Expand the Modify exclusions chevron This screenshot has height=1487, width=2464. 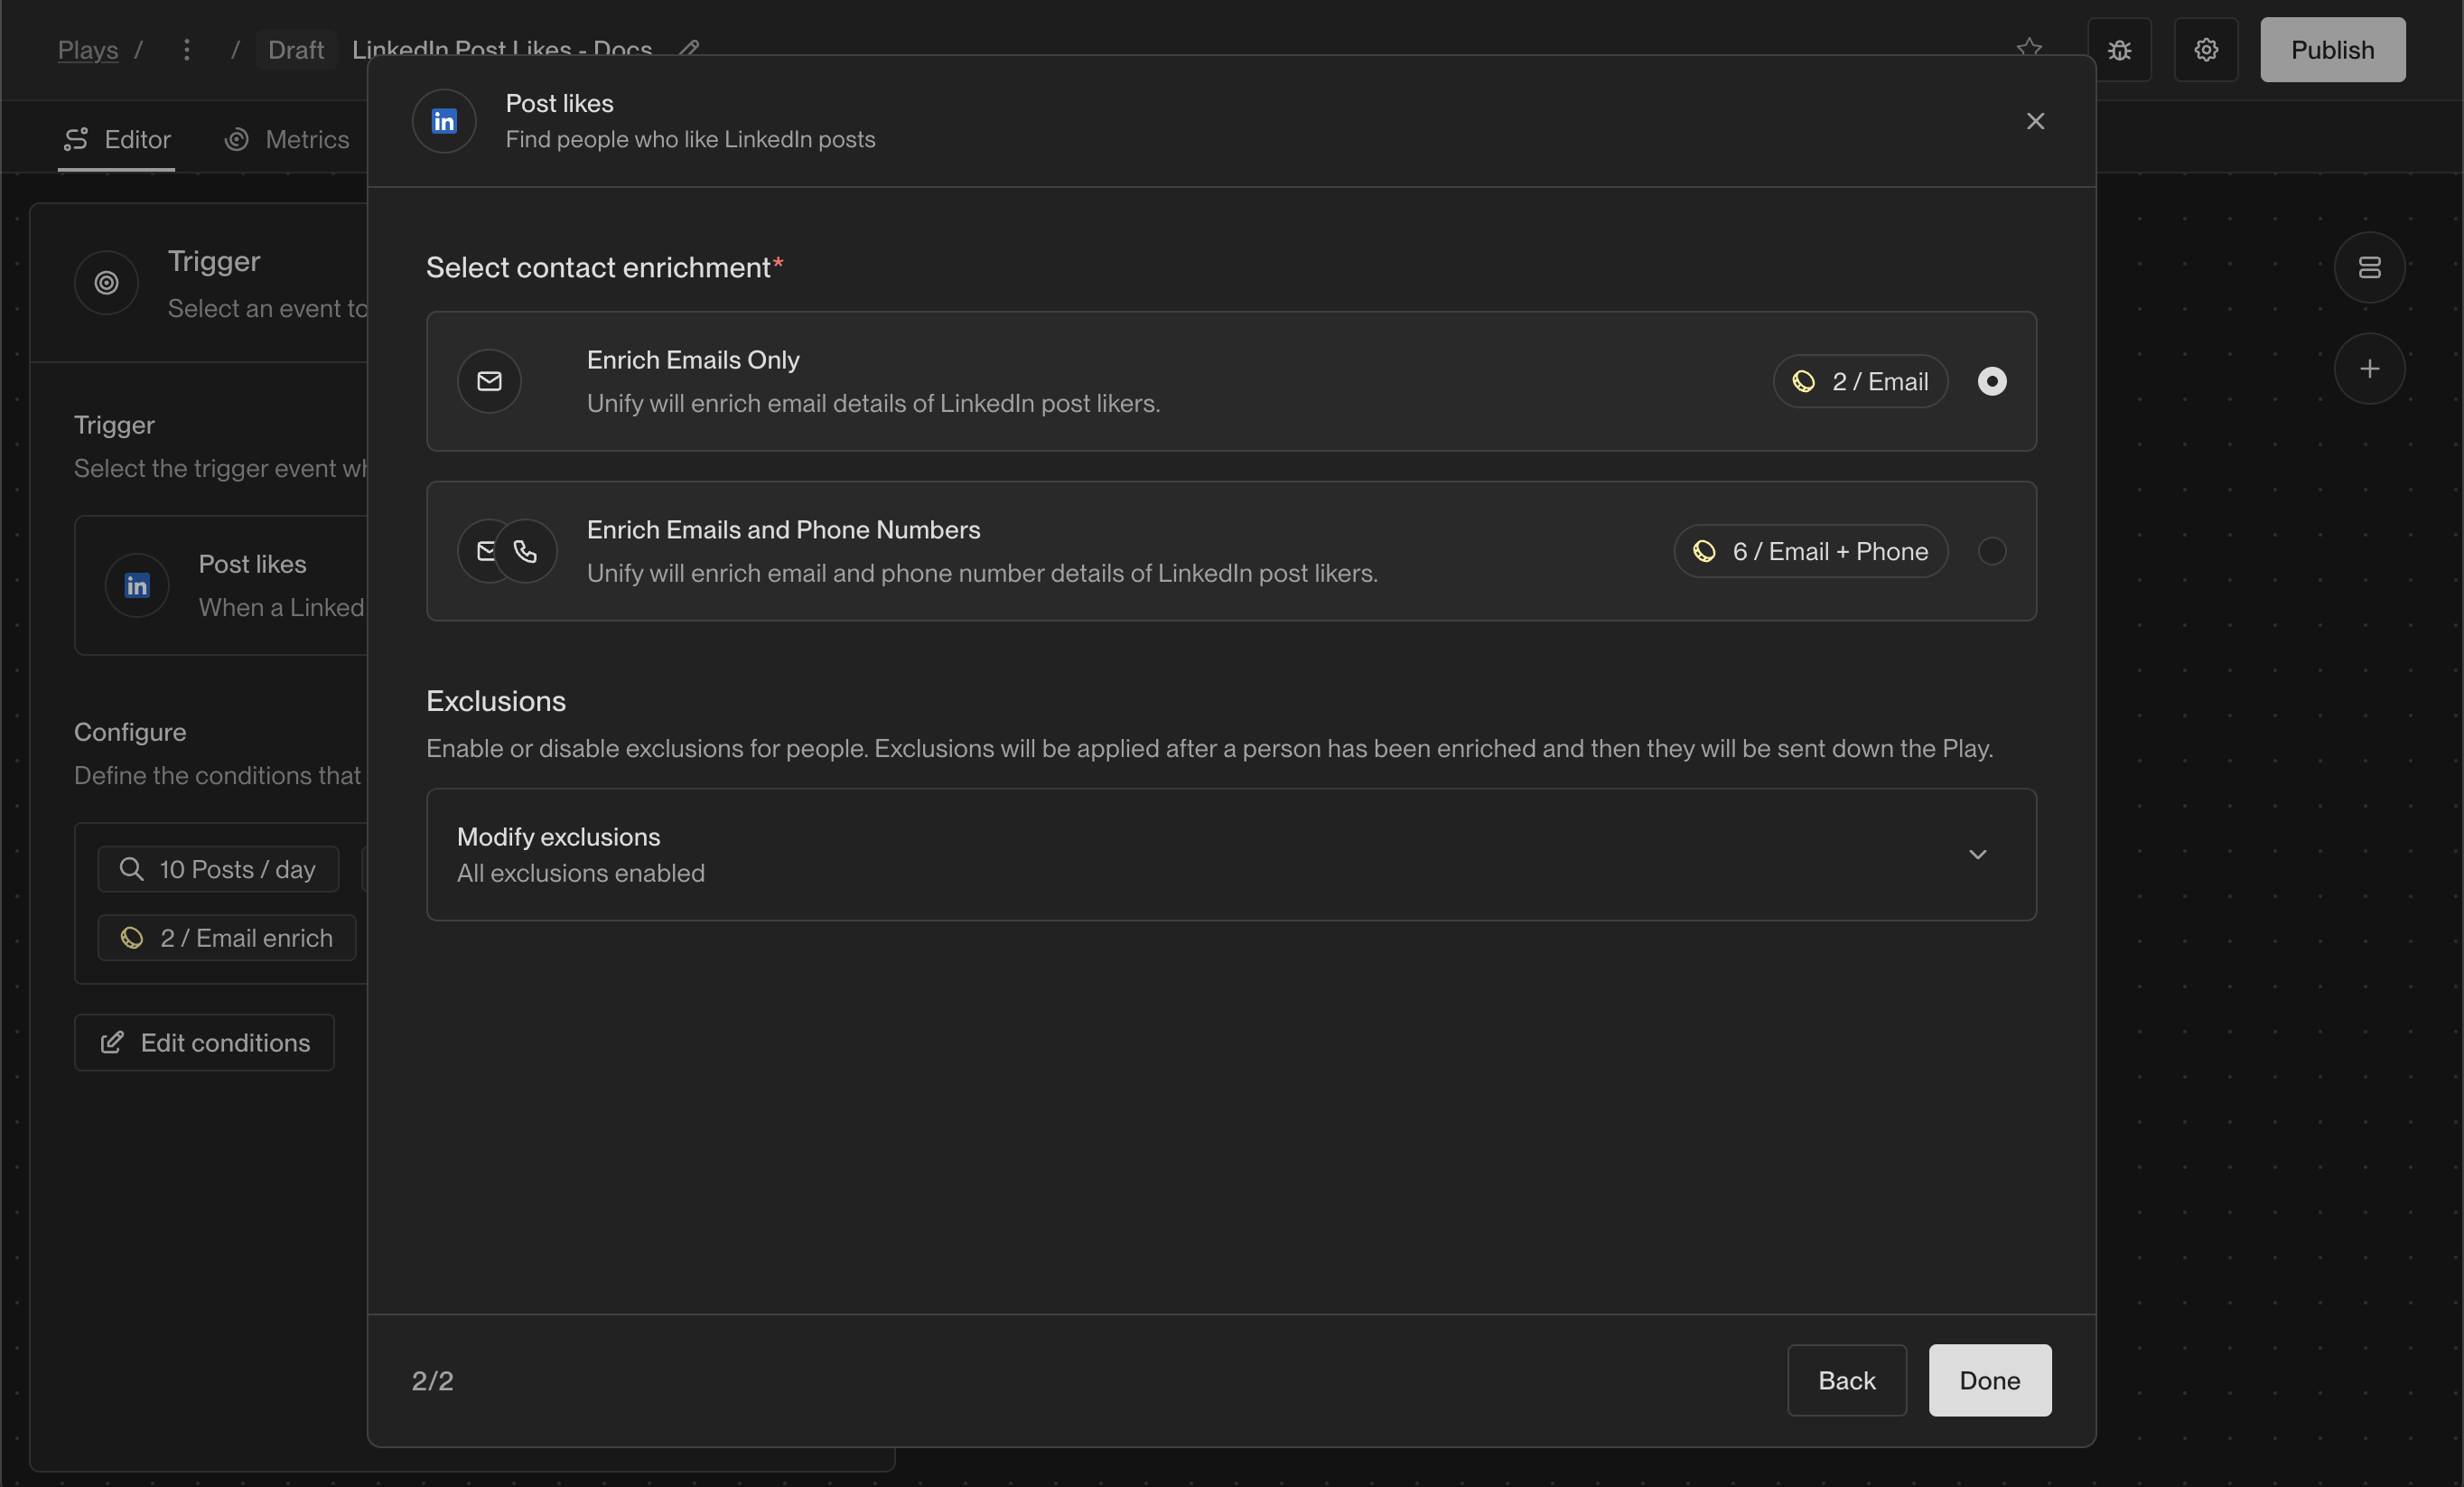pyautogui.click(x=1977, y=854)
